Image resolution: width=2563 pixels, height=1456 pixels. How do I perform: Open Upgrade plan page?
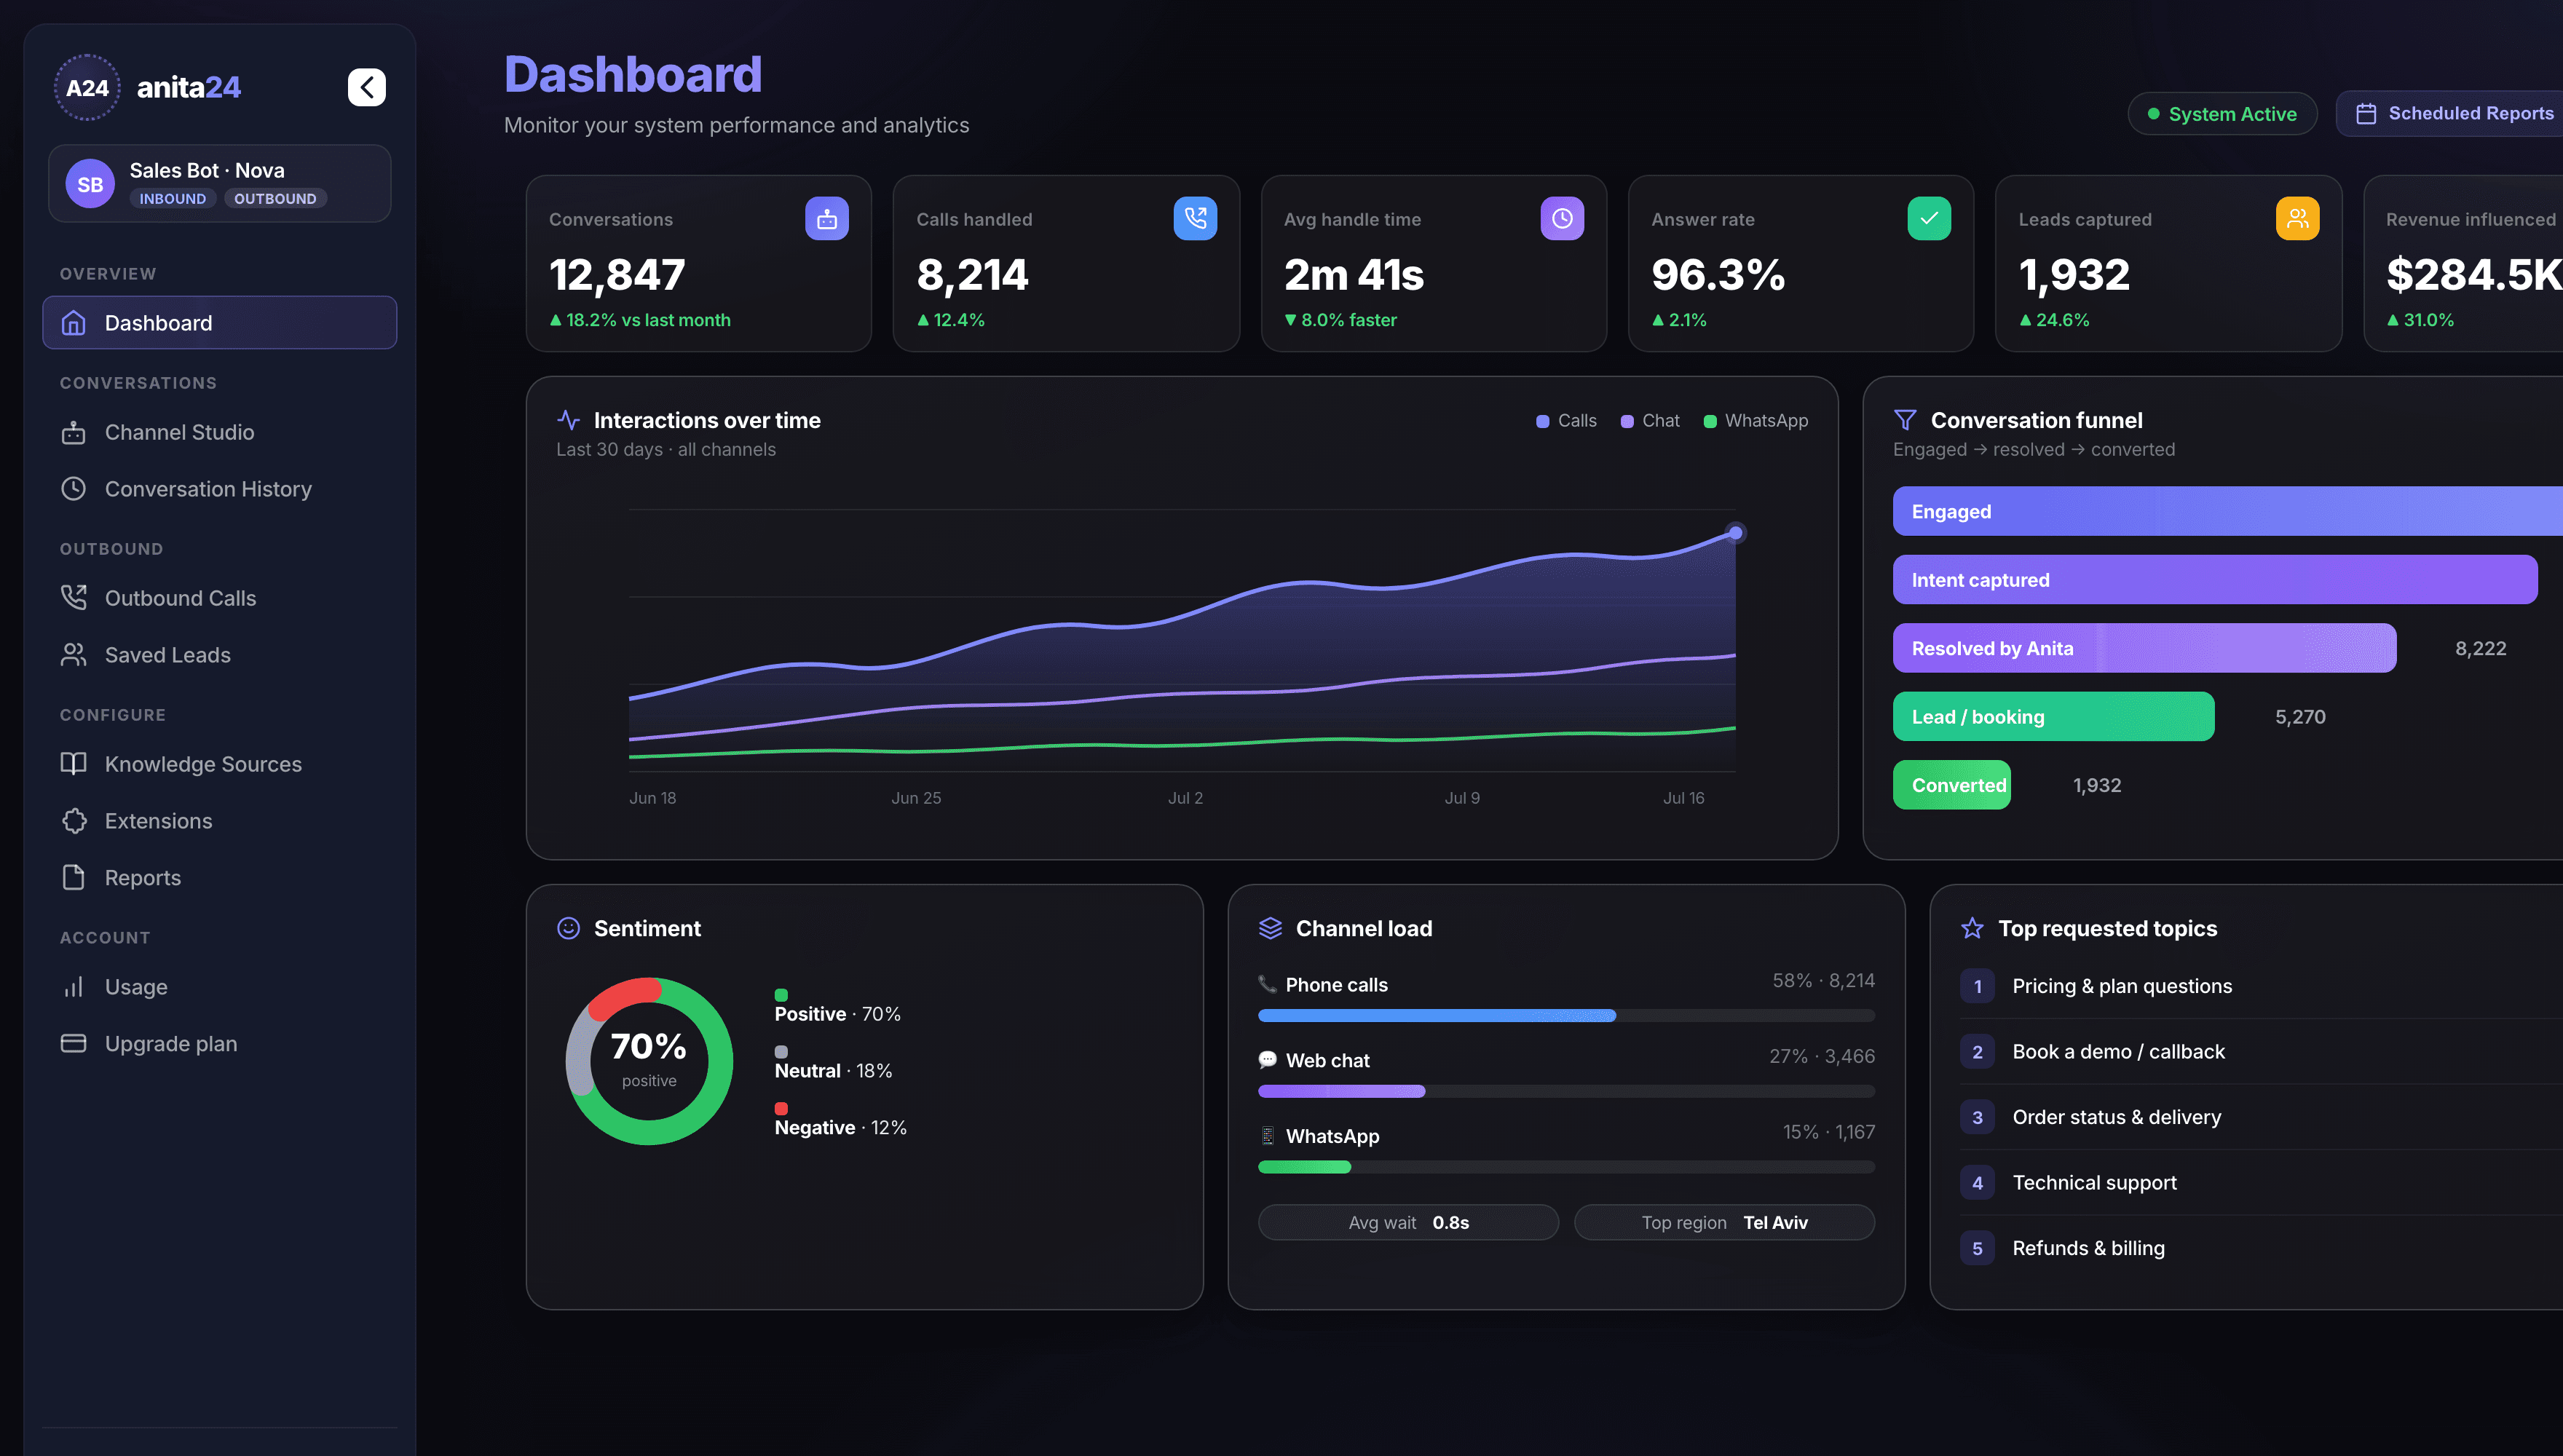pyautogui.click(x=219, y=1044)
